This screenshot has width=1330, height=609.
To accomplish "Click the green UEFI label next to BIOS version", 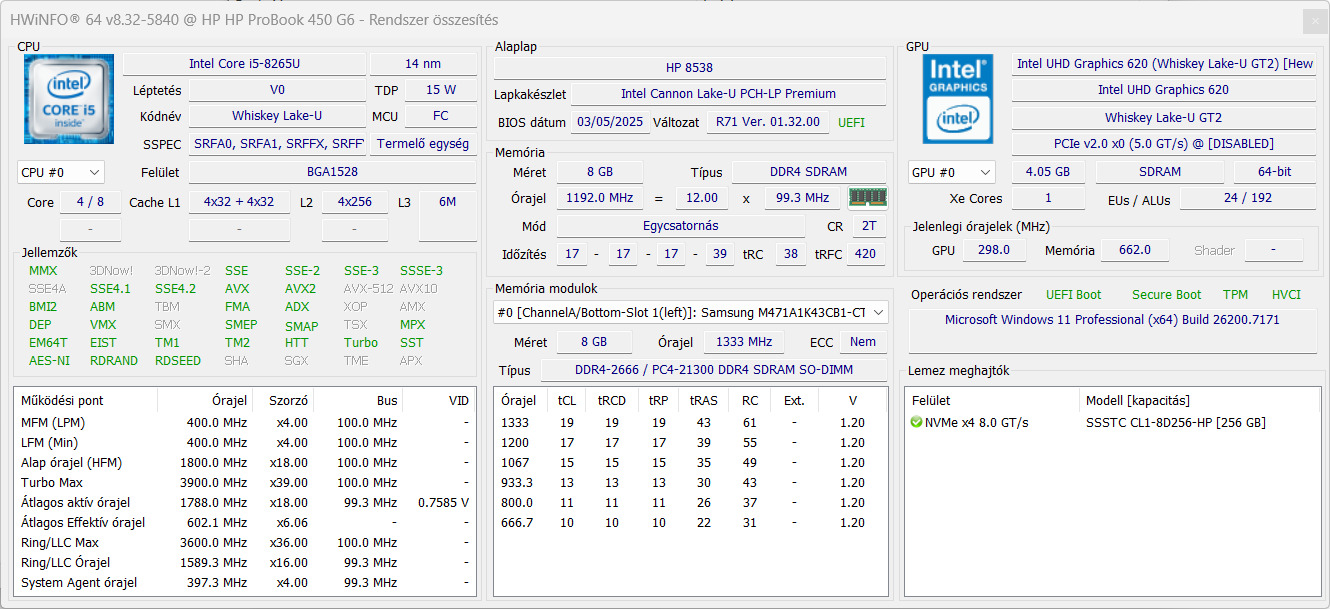I will tap(851, 123).
